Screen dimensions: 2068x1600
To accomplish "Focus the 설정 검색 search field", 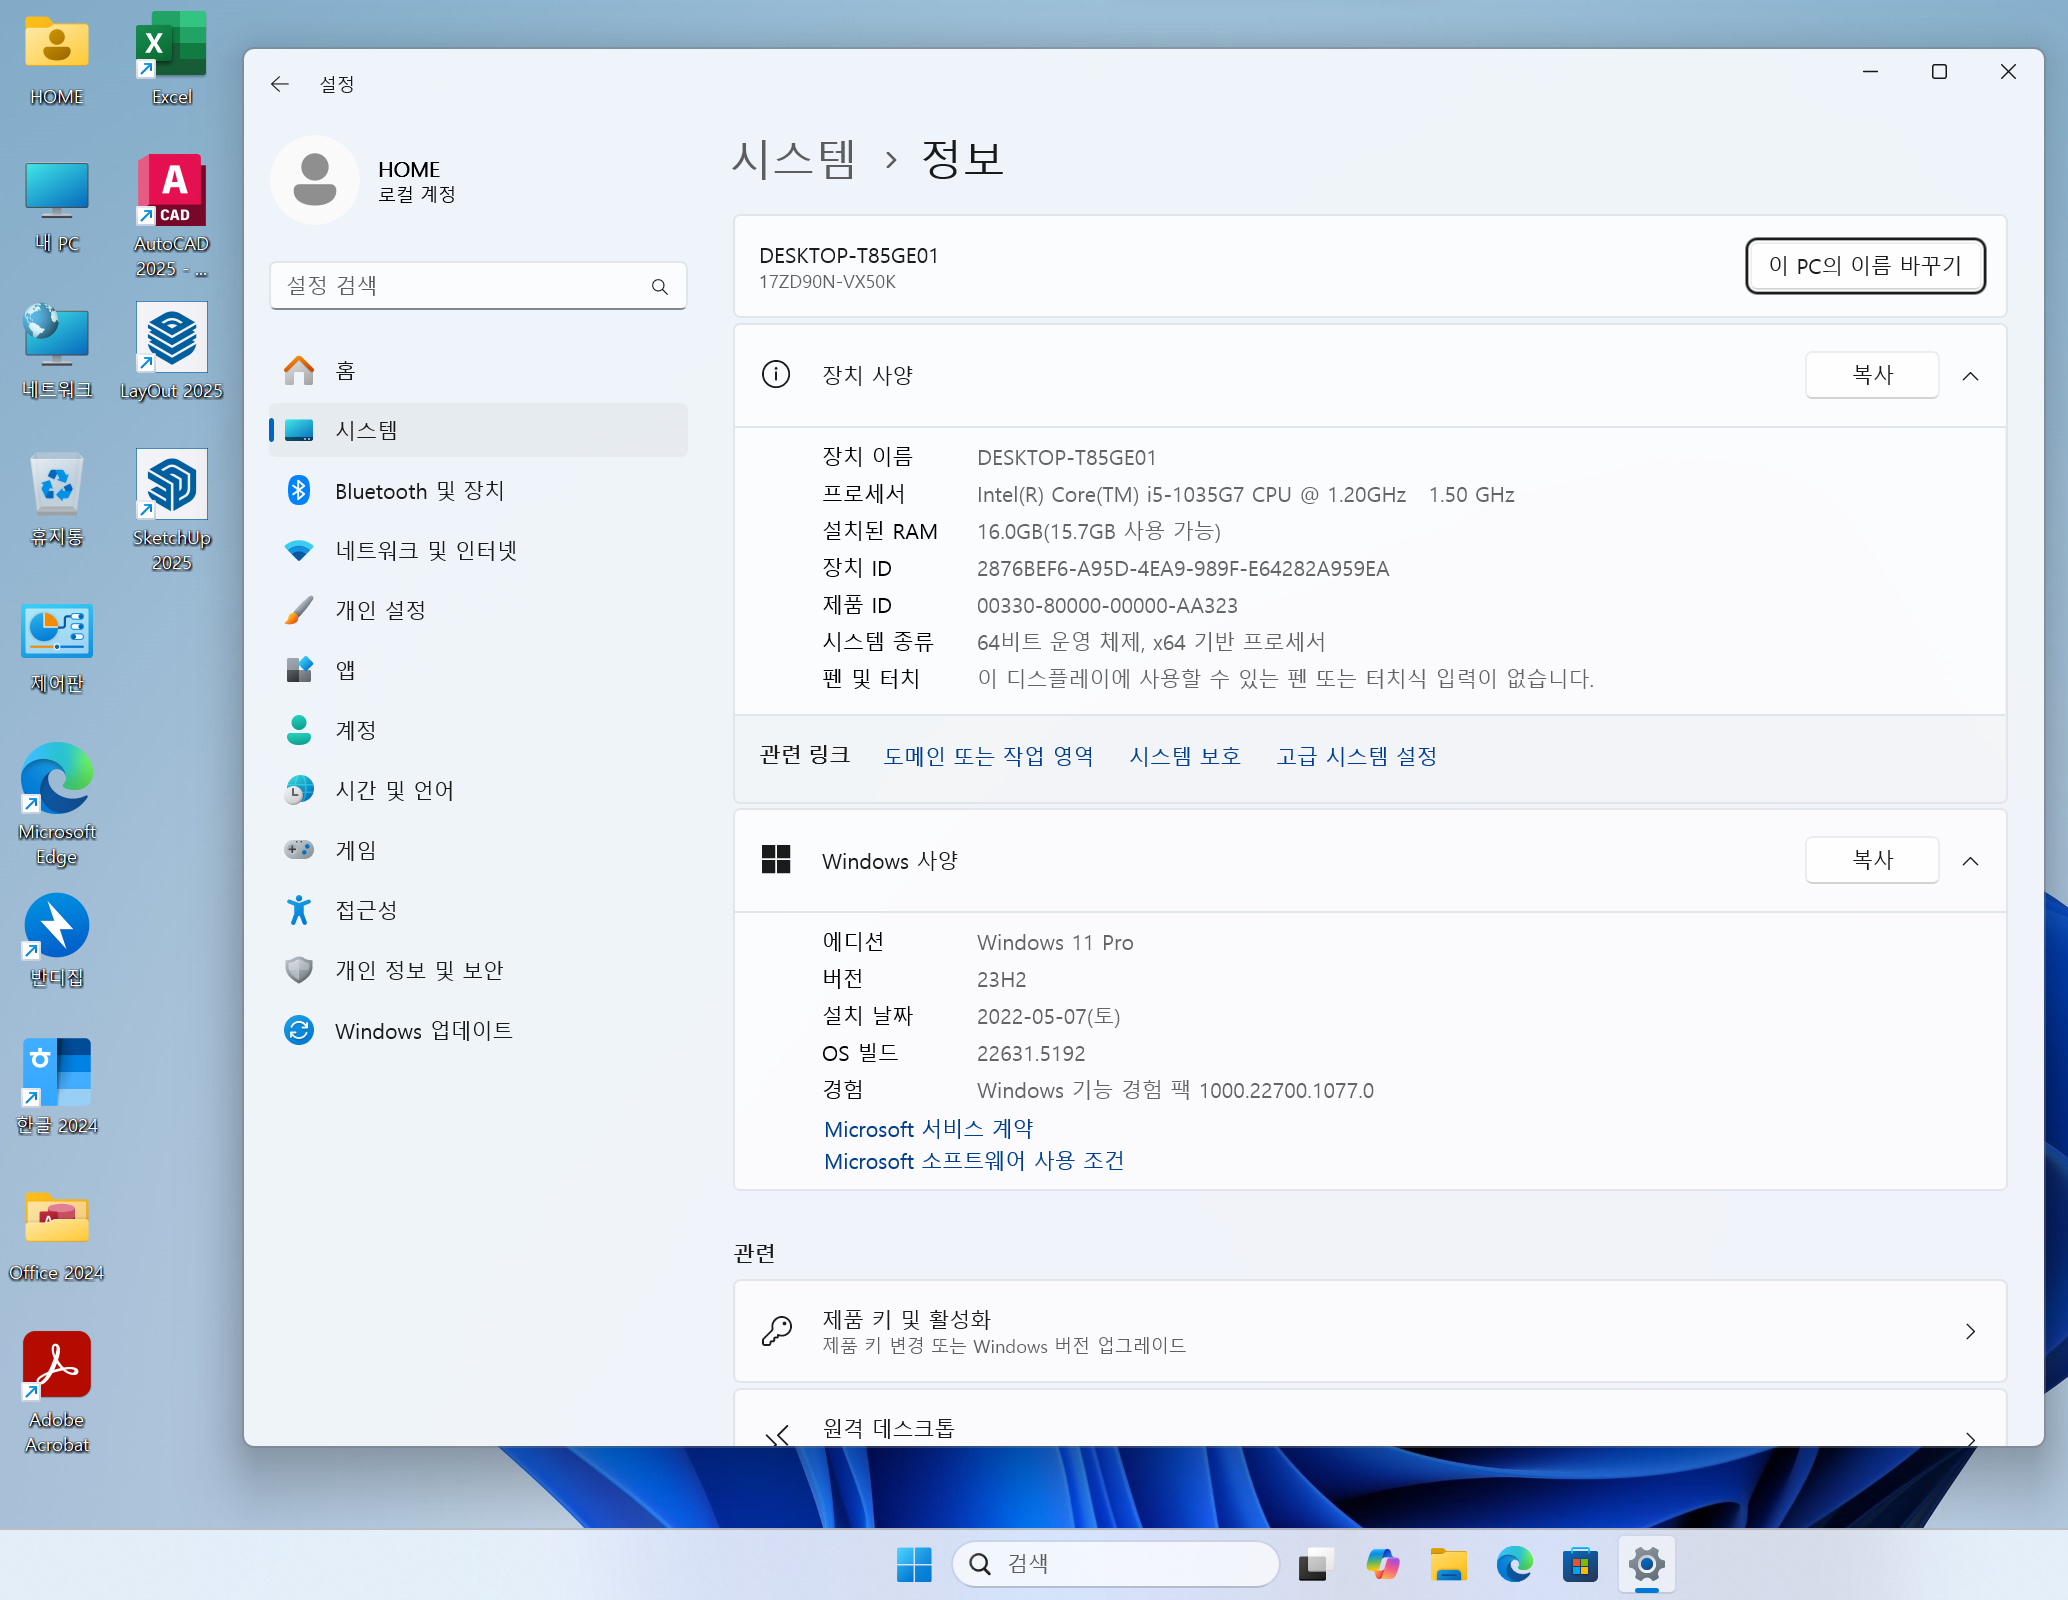I will (x=478, y=286).
